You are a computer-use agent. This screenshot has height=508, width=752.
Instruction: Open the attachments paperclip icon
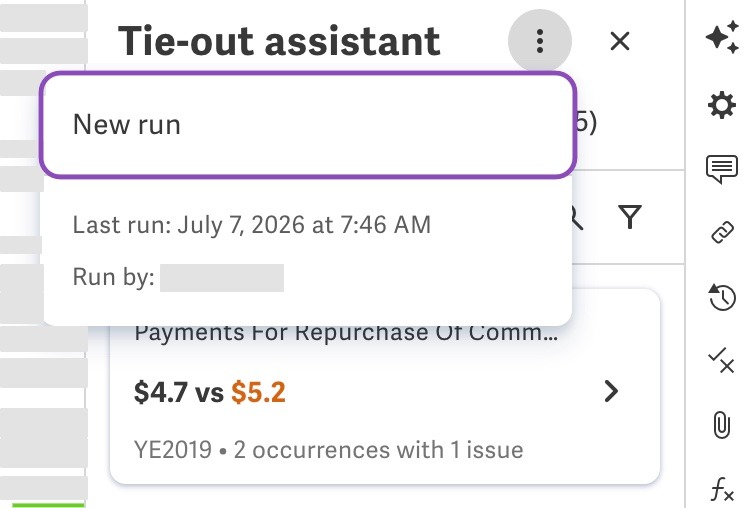(x=721, y=425)
